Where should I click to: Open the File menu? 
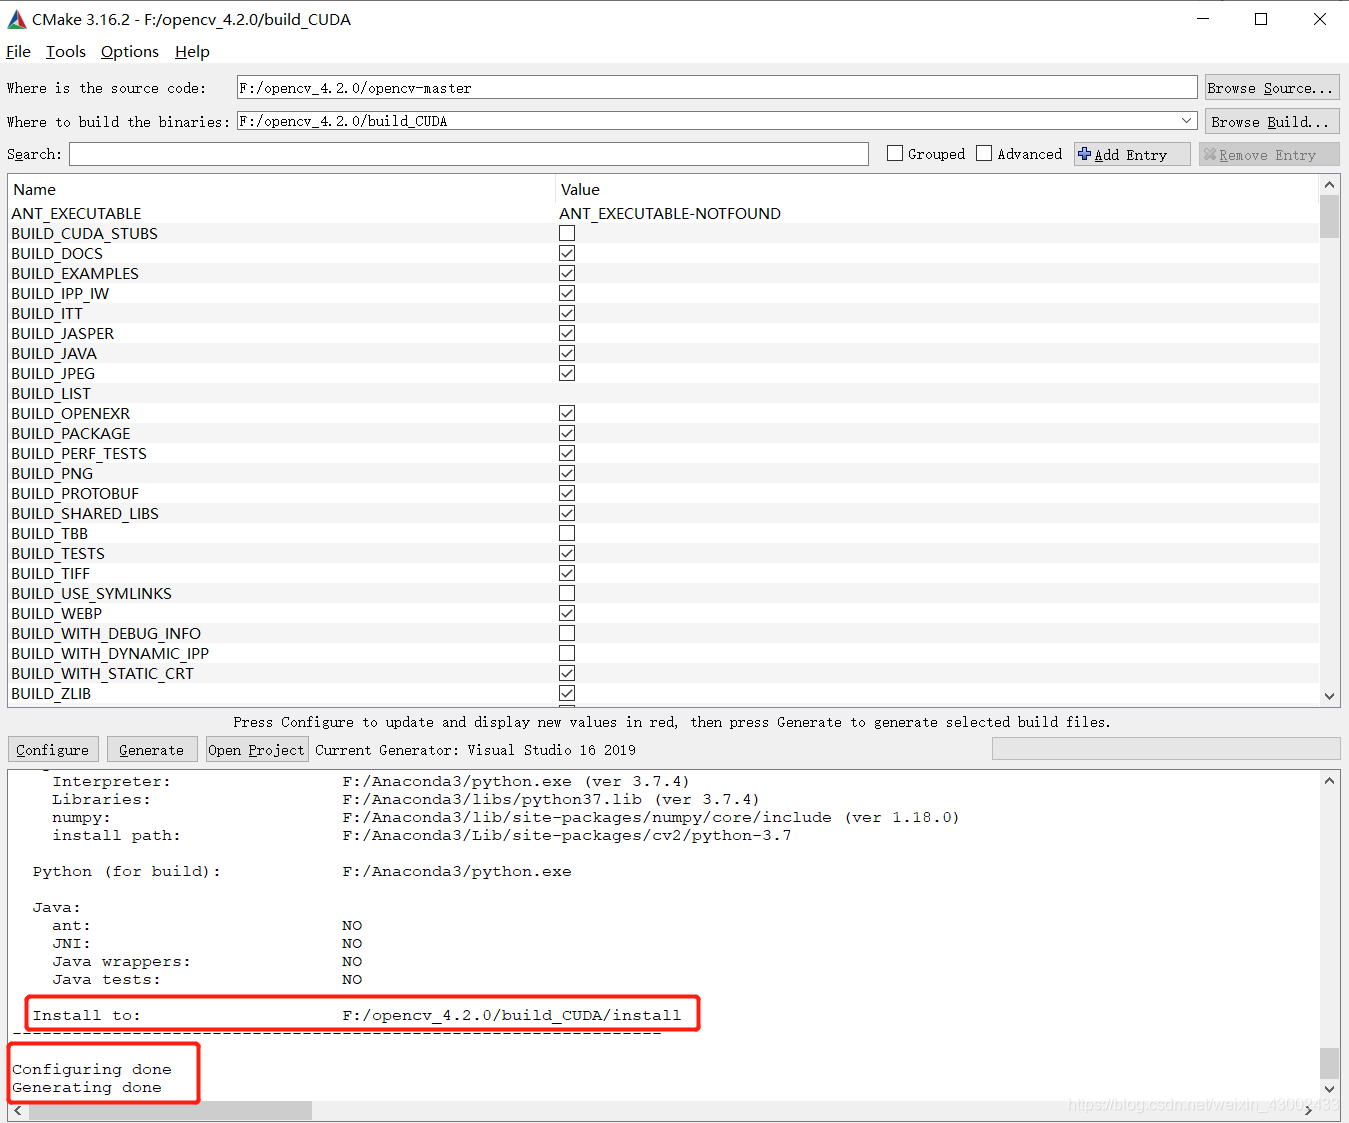18,52
